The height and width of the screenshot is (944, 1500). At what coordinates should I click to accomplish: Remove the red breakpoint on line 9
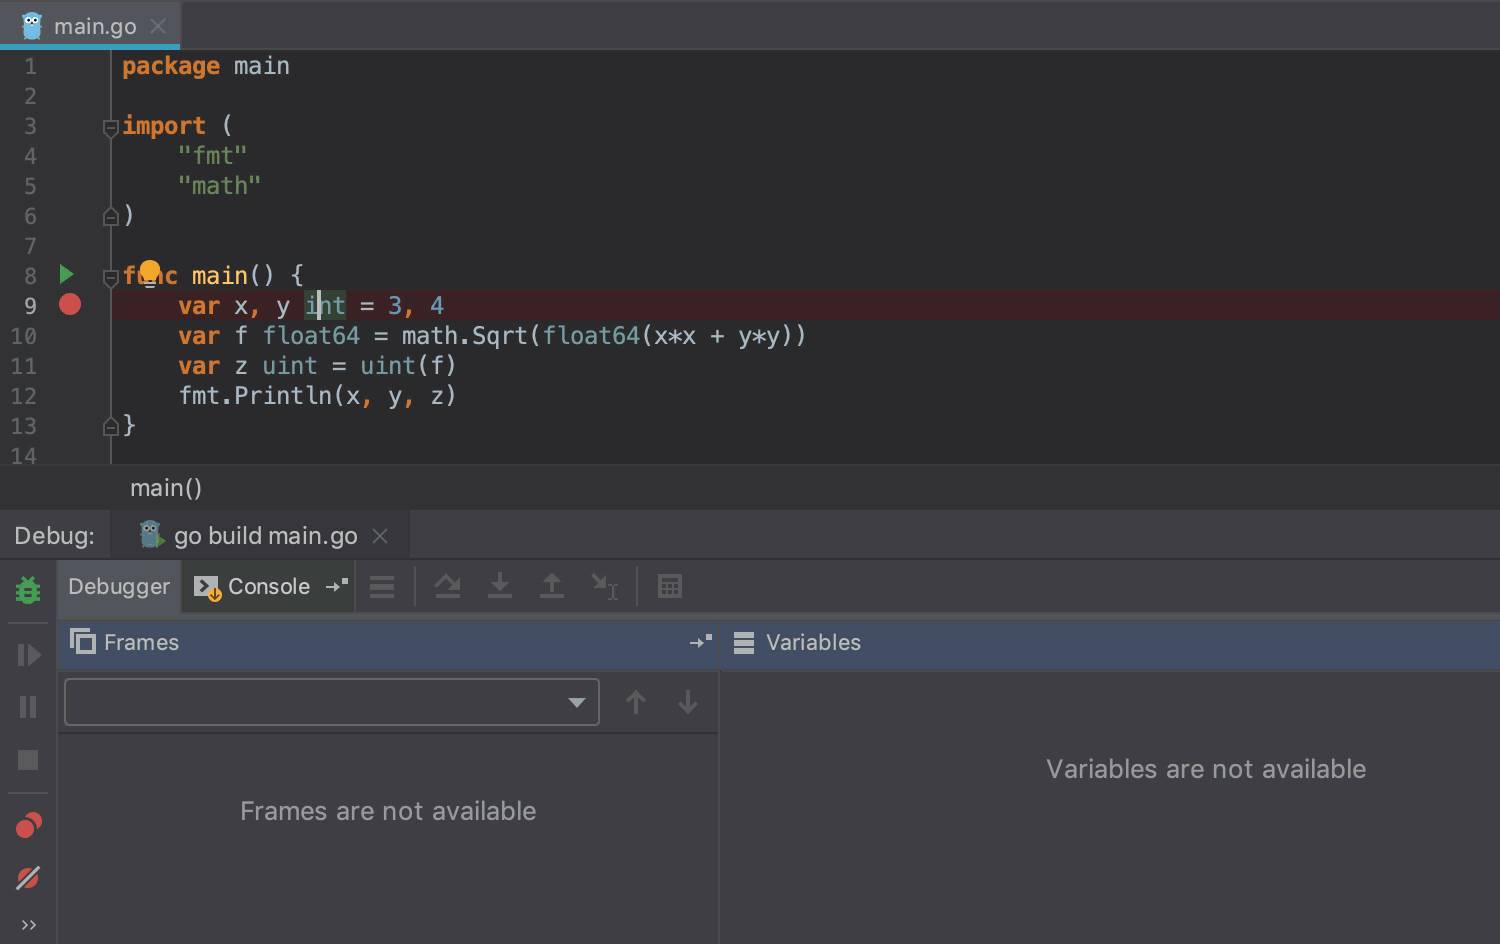click(x=70, y=305)
